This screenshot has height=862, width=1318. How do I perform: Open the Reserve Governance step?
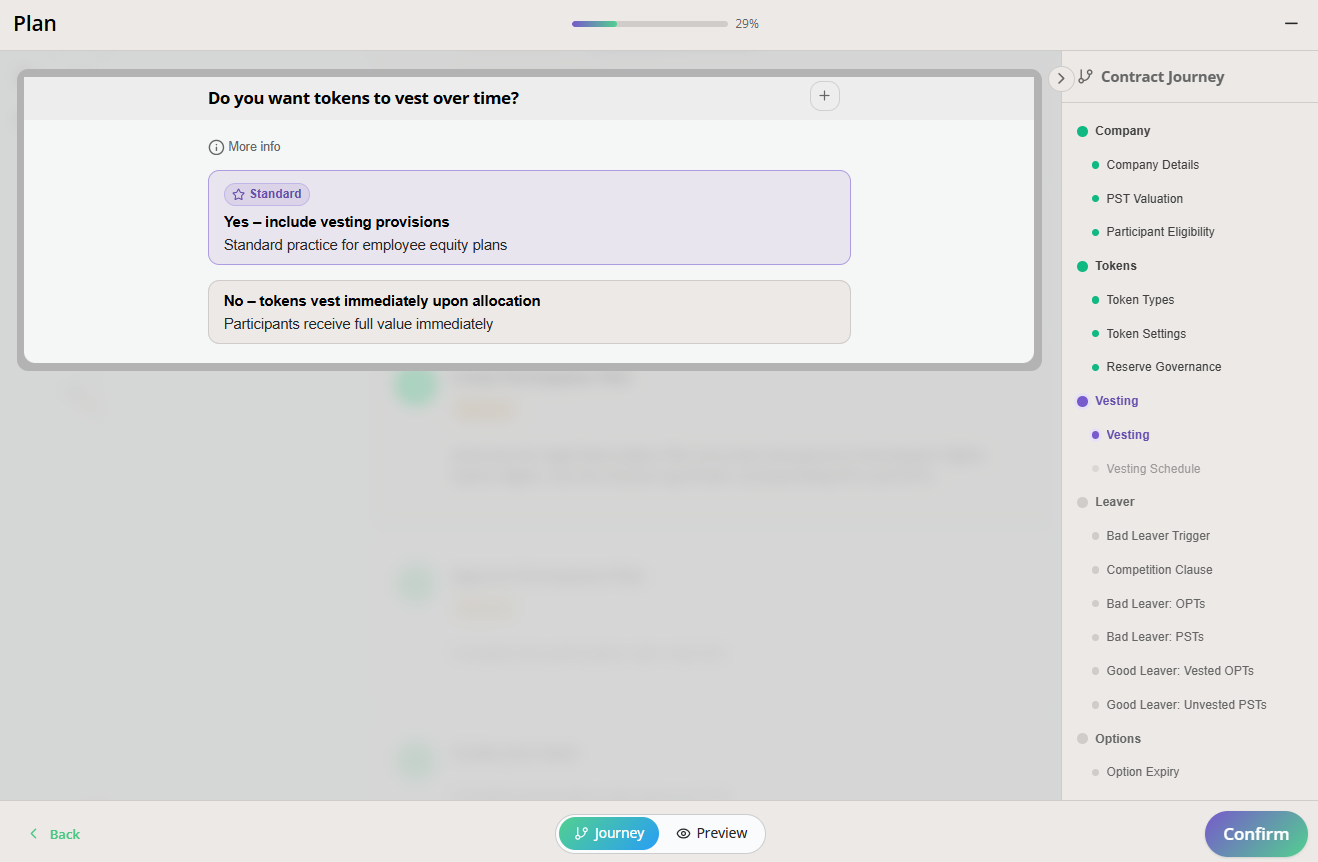(1163, 366)
